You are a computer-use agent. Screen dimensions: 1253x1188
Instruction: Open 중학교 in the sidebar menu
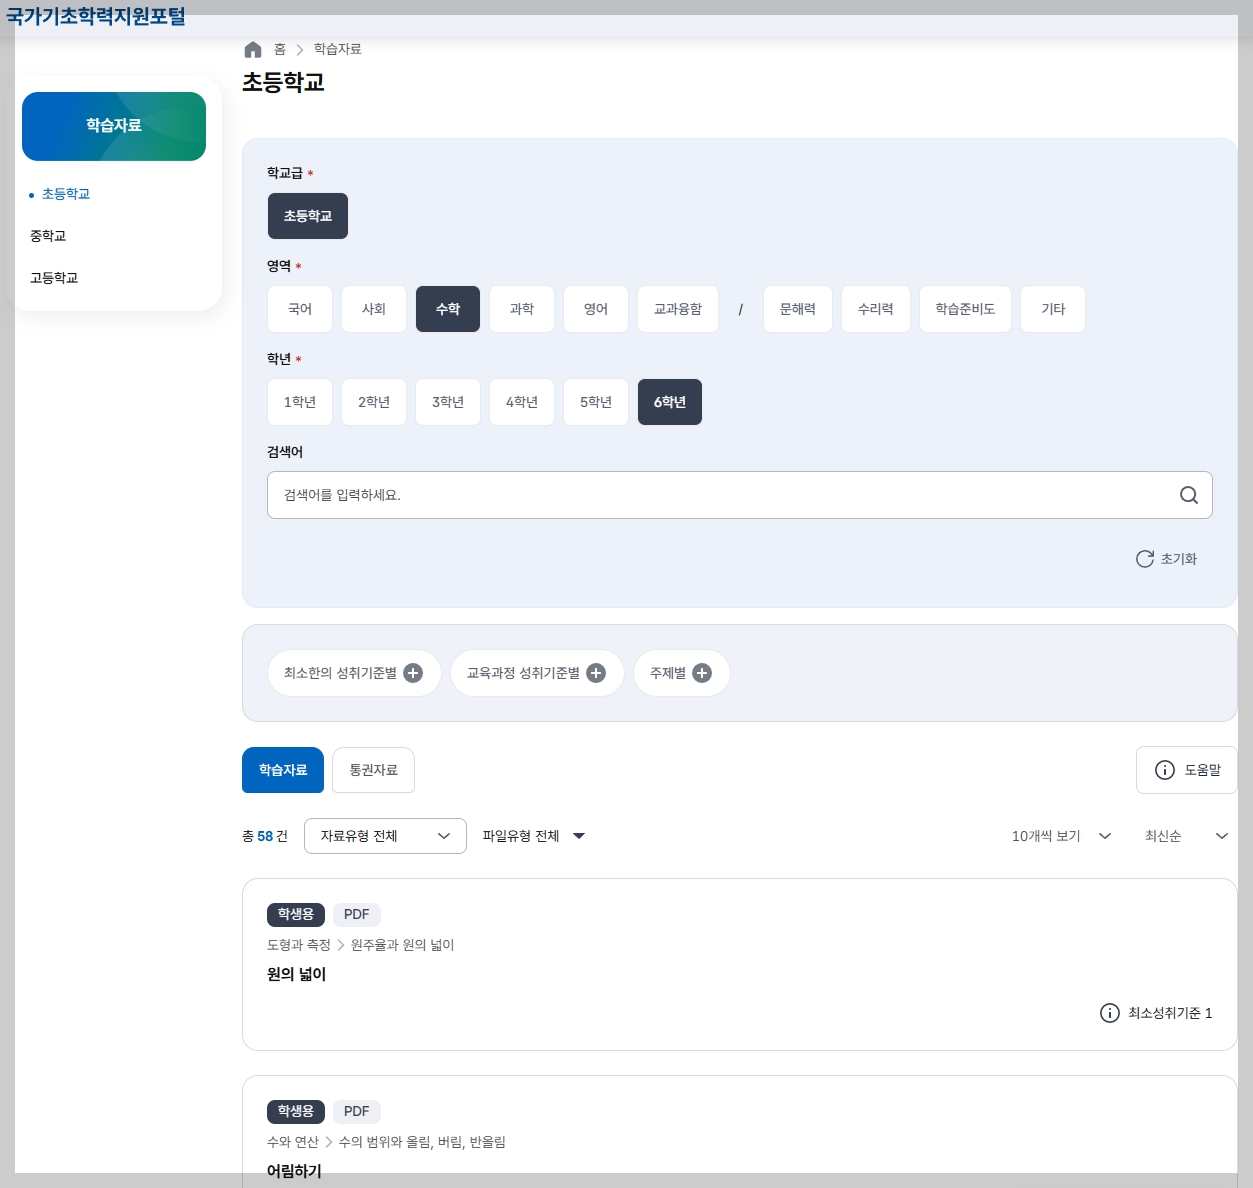pyautogui.click(x=48, y=236)
